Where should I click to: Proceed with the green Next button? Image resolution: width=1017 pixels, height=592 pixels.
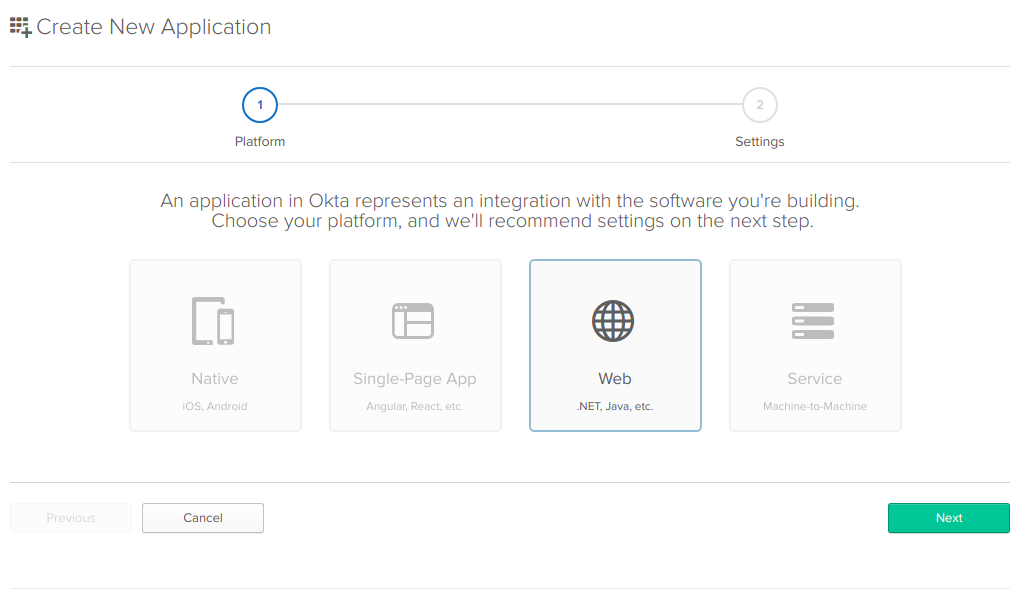tap(948, 518)
